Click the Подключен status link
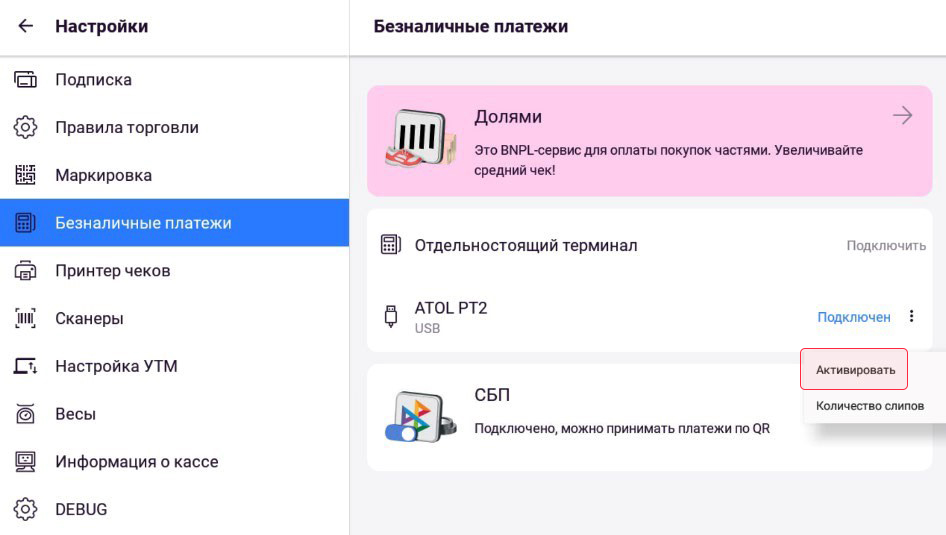946x535 pixels. (853, 317)
